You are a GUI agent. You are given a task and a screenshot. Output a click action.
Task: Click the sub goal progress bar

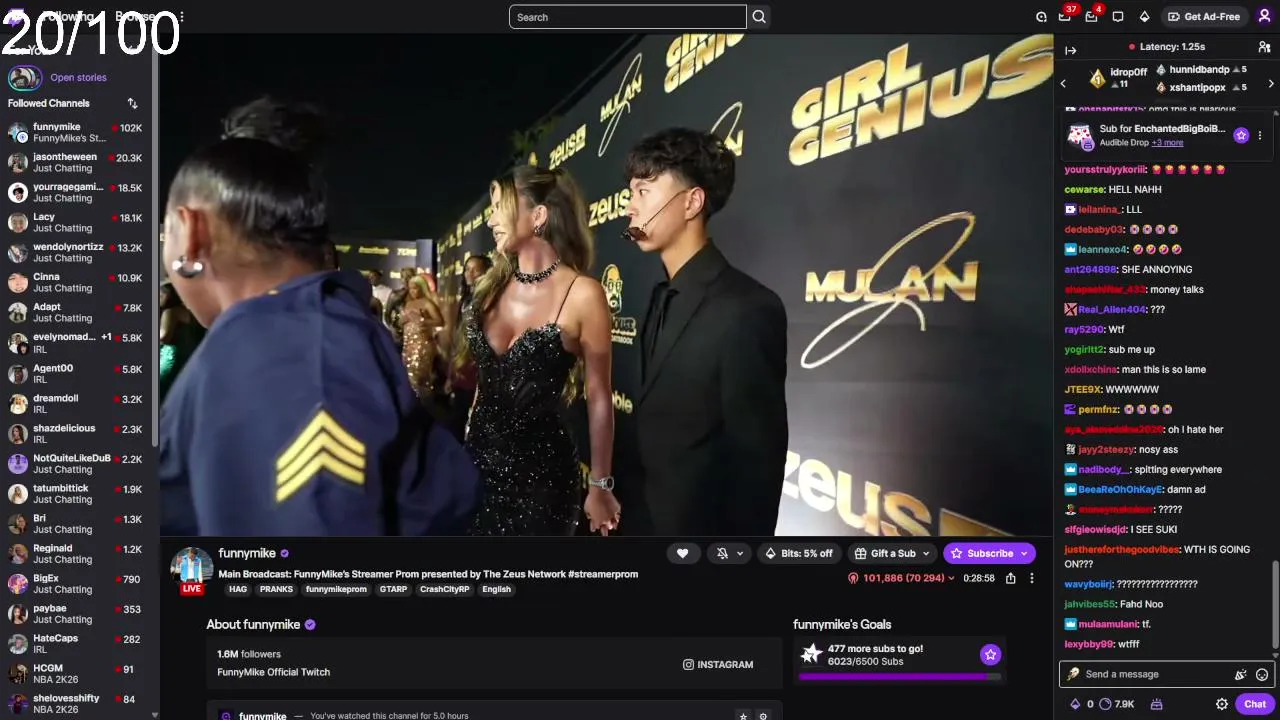pyautogui.click(x=899, y=677)
